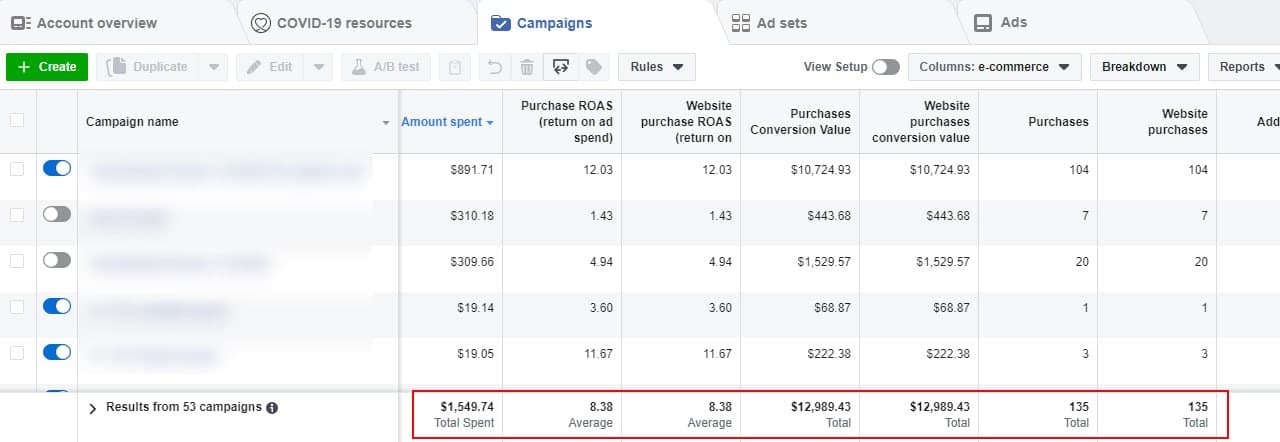Toggle View Setup switch

click(885, 67)
